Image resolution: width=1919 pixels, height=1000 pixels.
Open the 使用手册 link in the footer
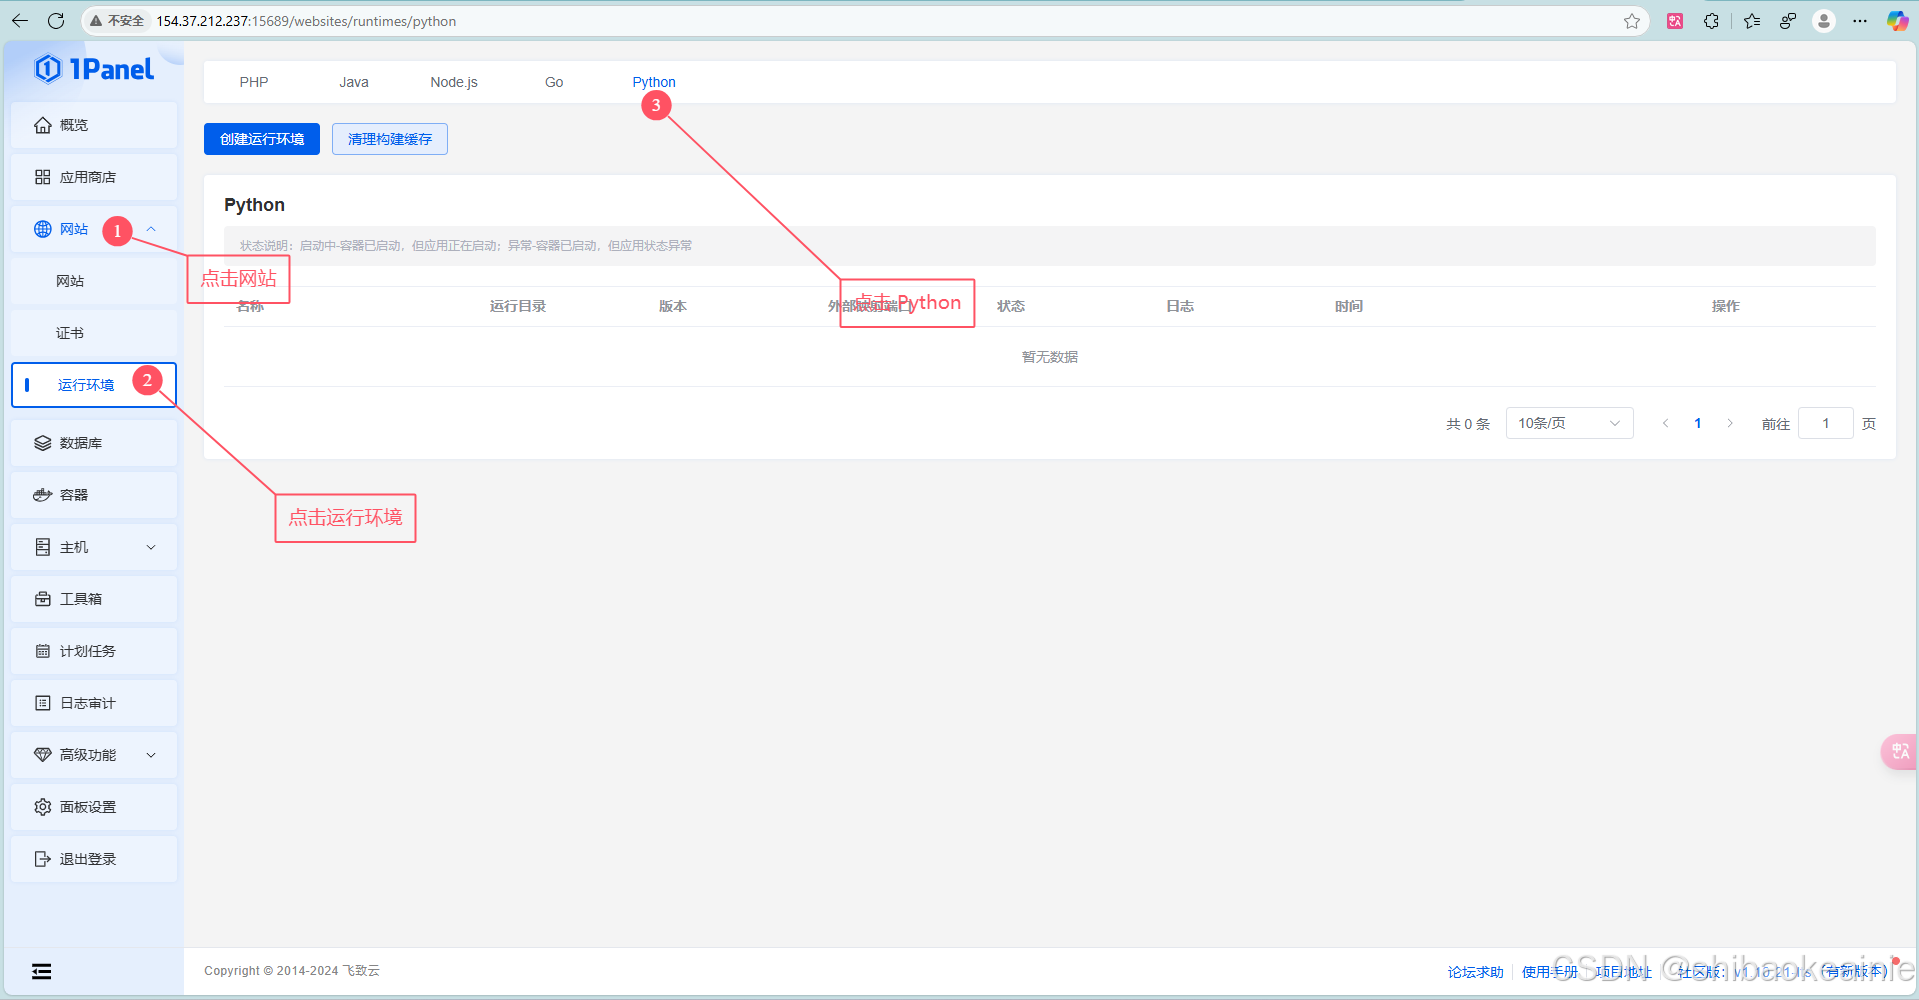(x=1549, y=972)
